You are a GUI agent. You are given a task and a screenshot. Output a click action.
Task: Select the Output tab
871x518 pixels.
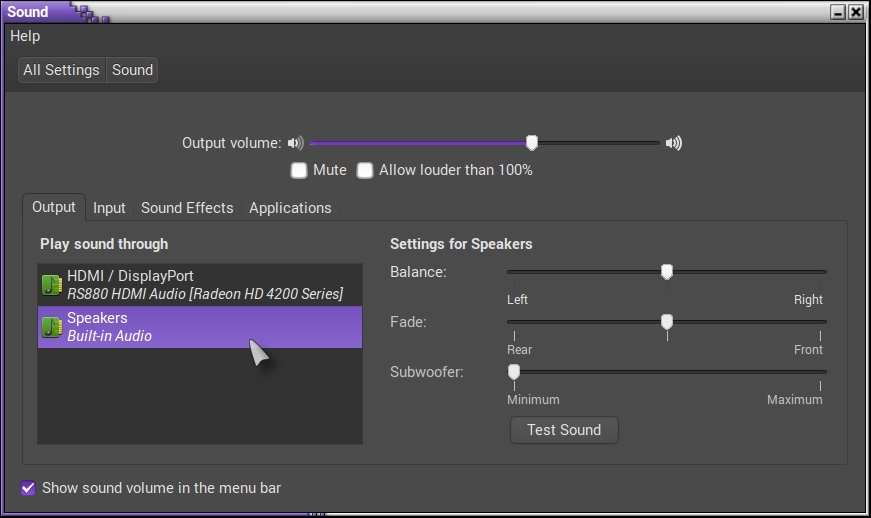coord(54,207)
